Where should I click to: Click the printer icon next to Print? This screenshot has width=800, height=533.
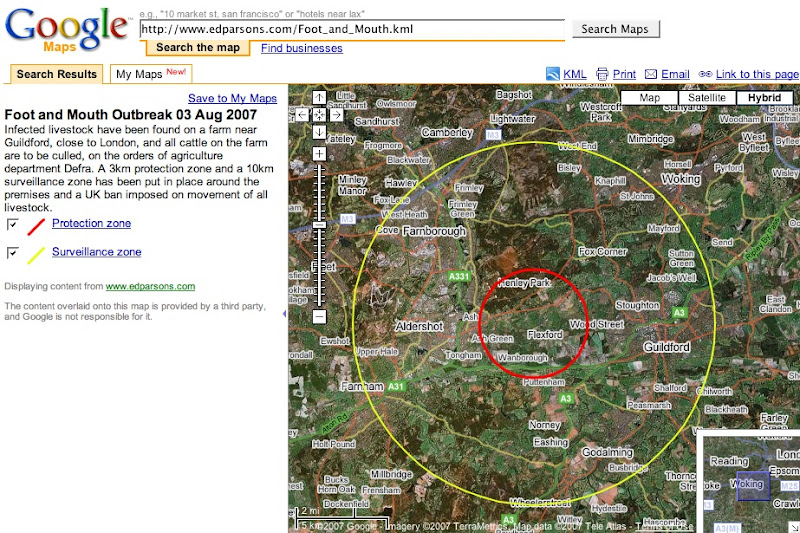coord(602,74)
